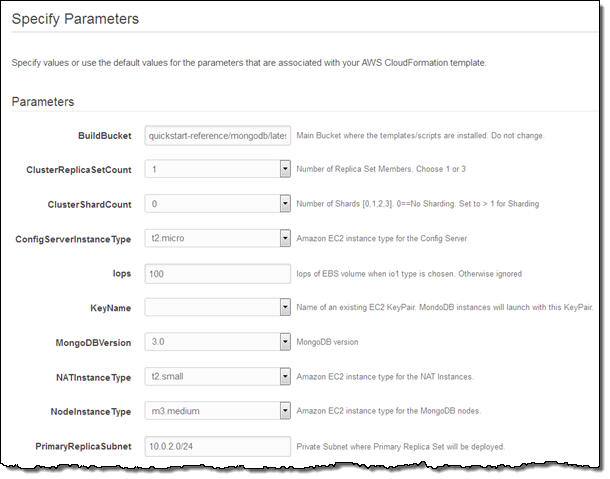Click the PrimaryReplicaSubnet input field
The width and height of the screenshot is (610, 479).
click(x=217, y=445)
